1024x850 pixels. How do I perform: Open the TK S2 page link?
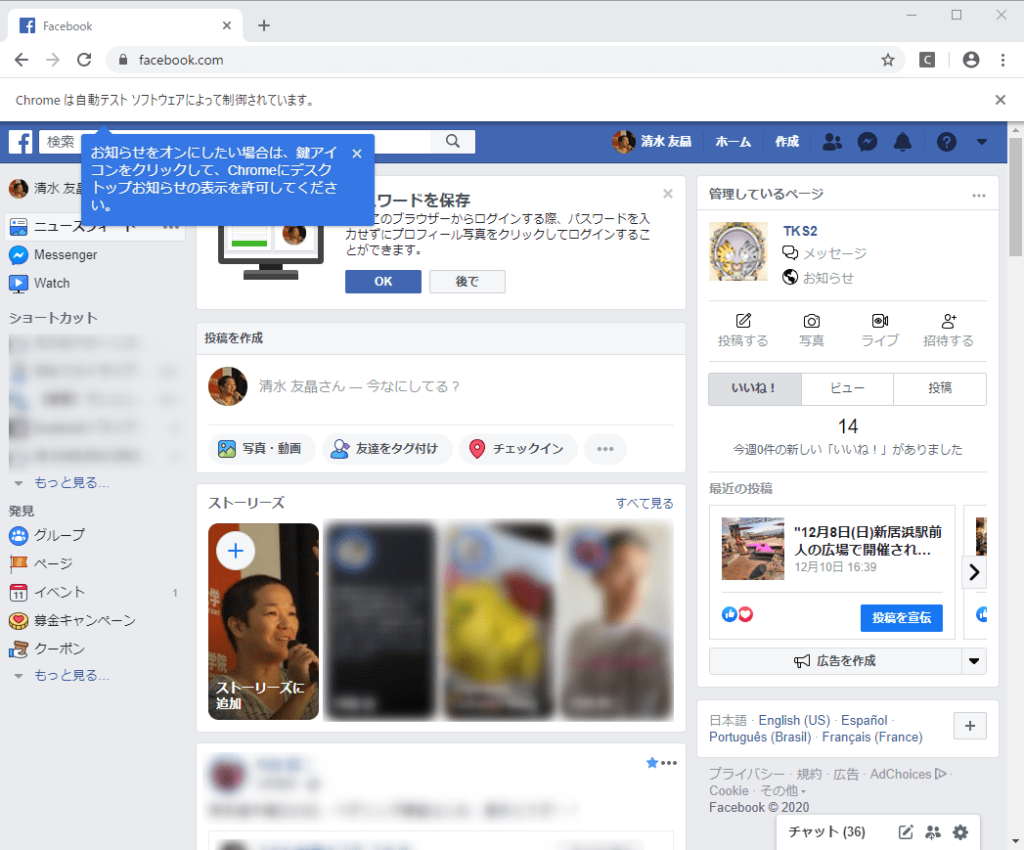(800, 231)
